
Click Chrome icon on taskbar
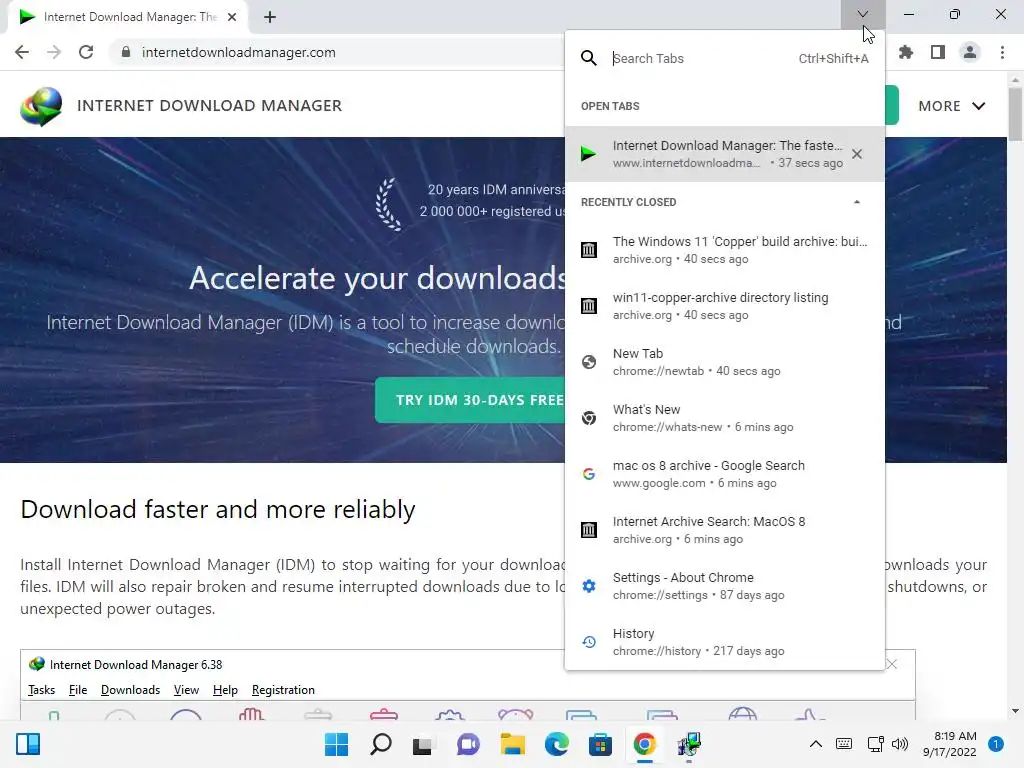click(645, 744)
